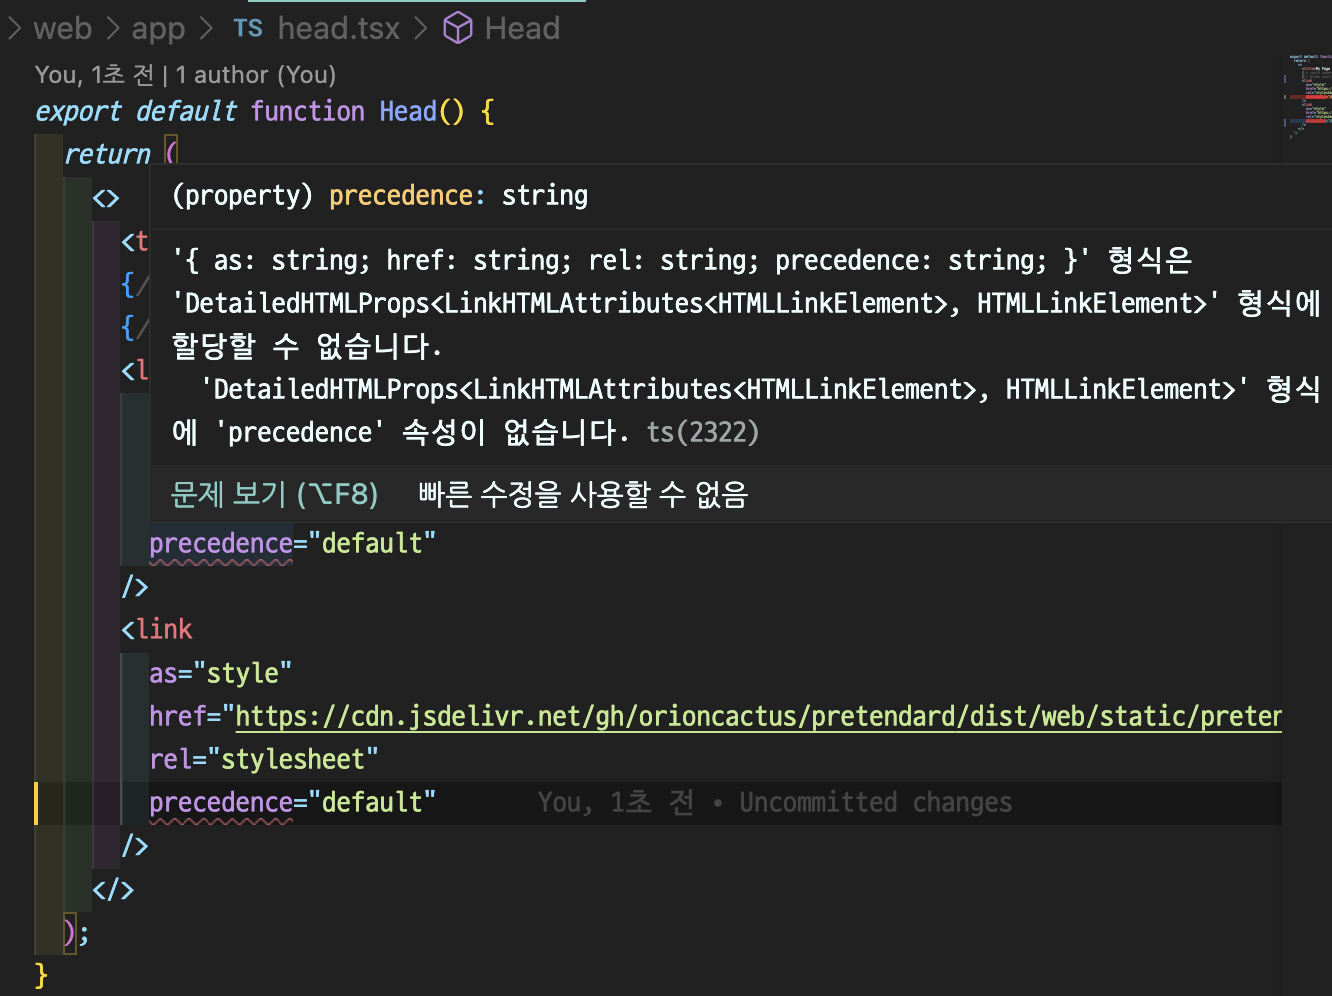Click the second 'precedence' attribute with blame
Screen dimensions: 1332x996
[x=221, y=802]
